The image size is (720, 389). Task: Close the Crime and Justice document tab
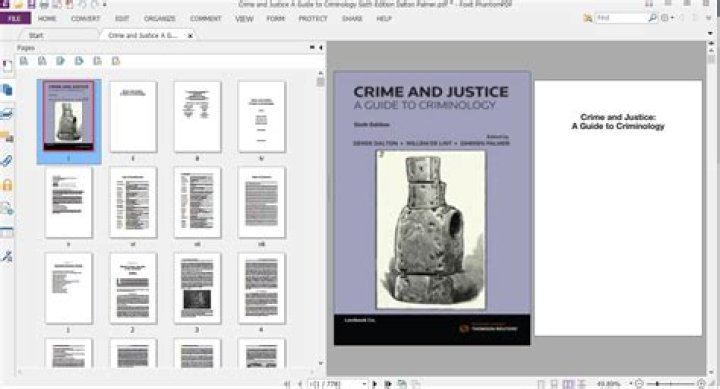(x=190, y=35)
